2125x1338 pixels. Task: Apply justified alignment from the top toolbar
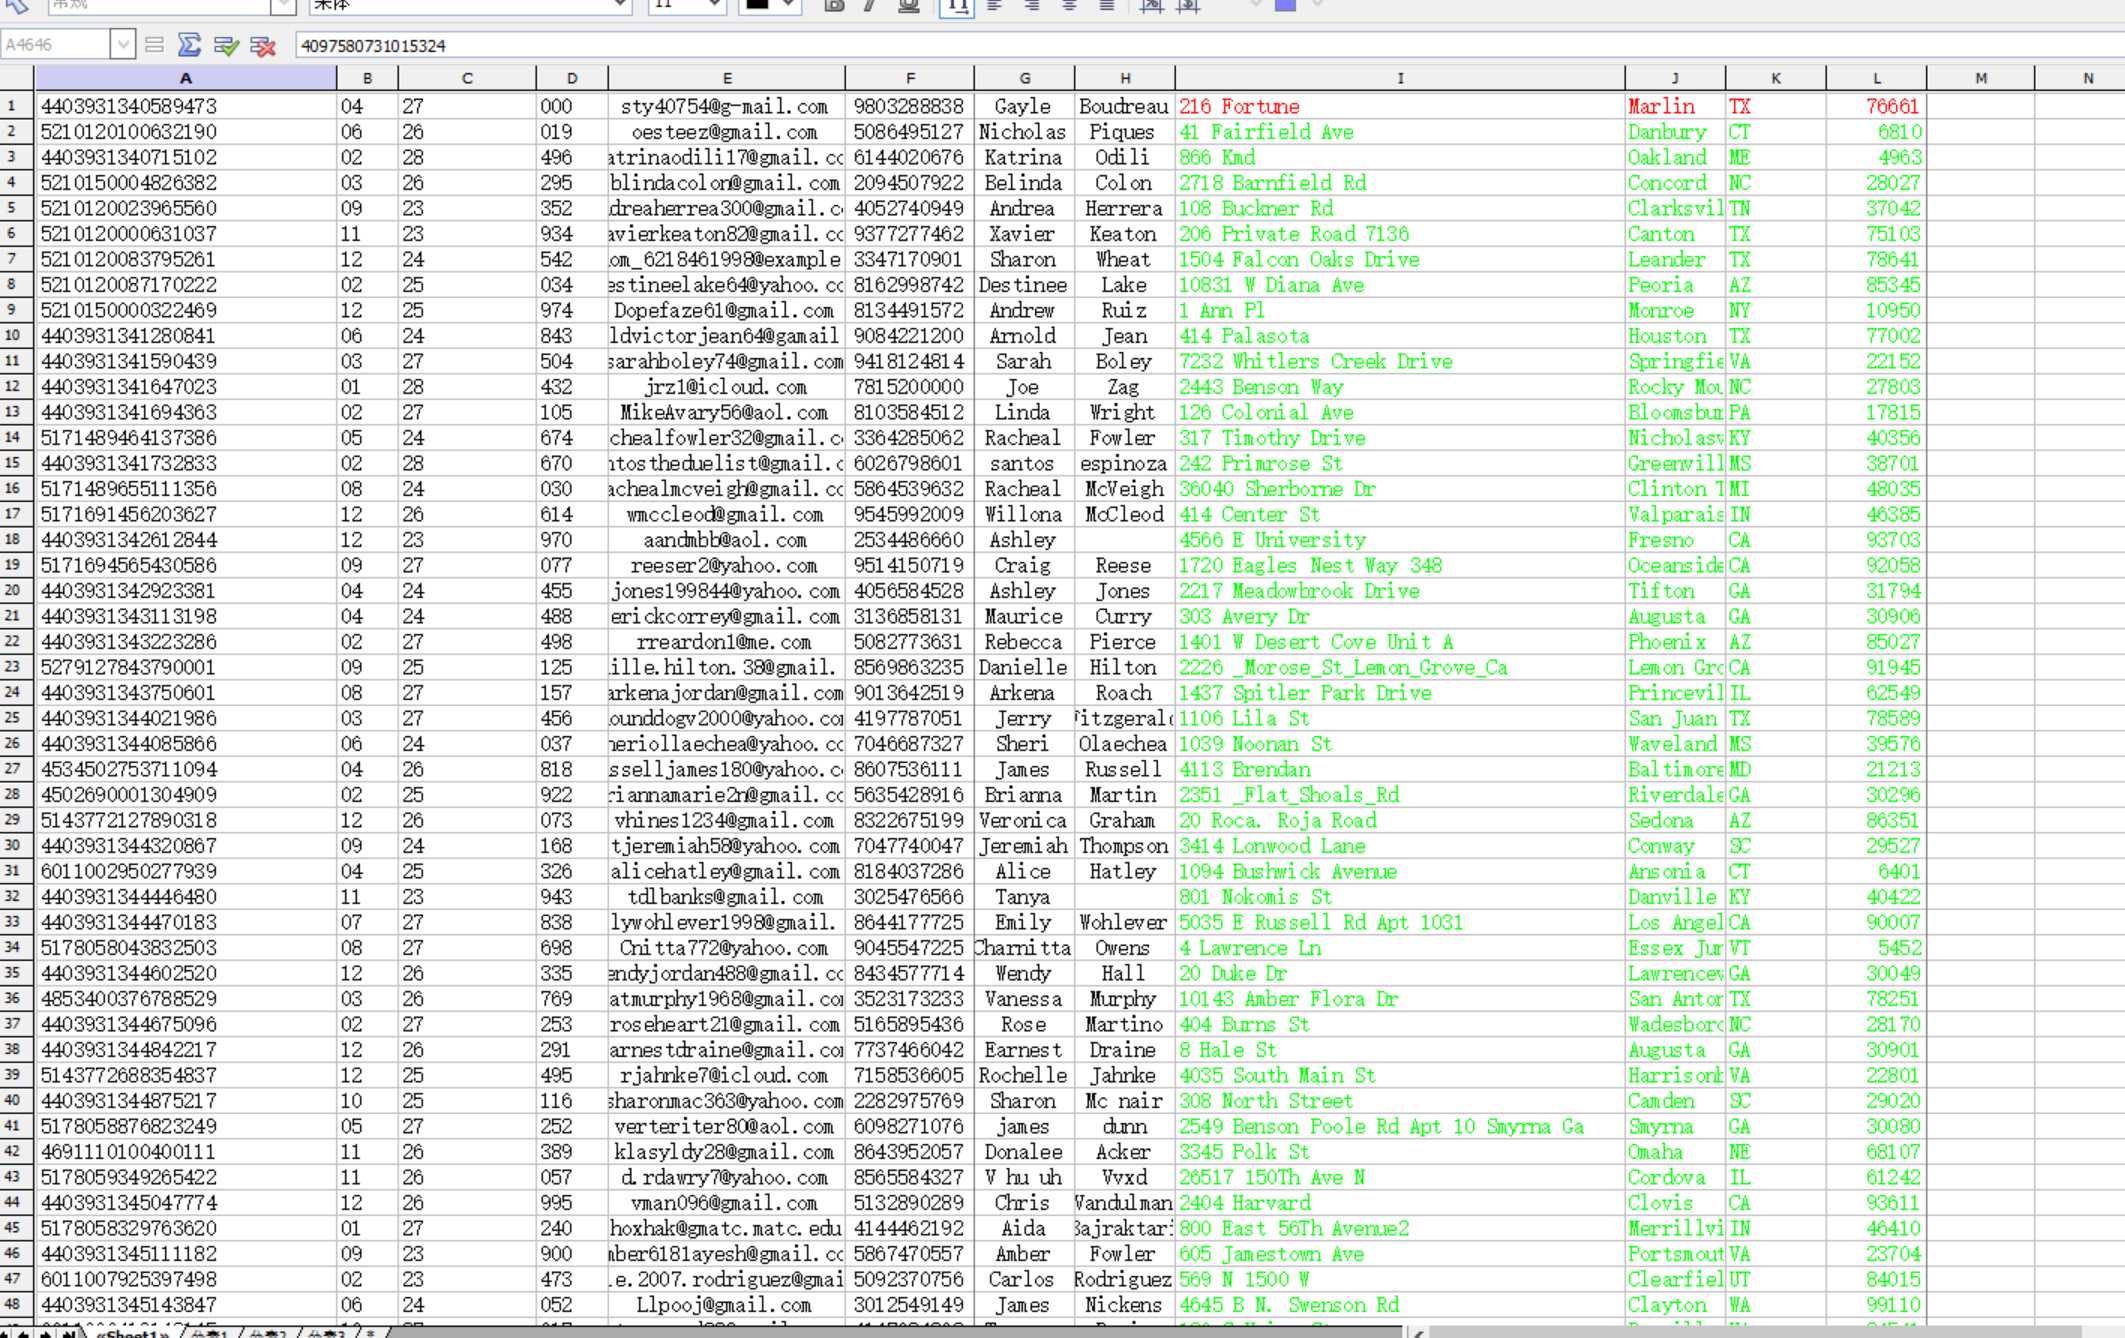tap(1107, 5)
